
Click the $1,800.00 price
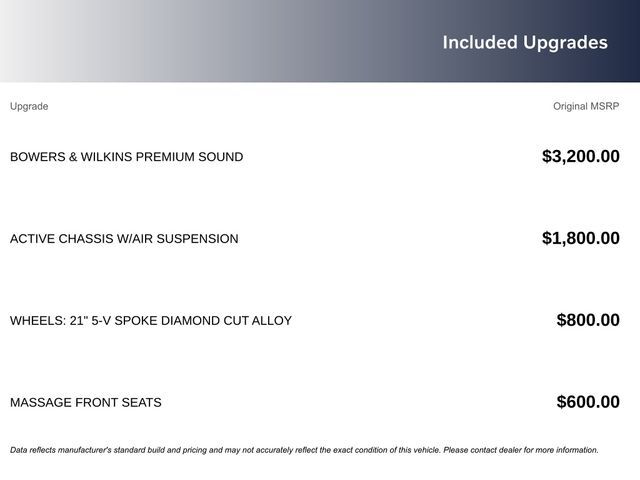(580, 238)
